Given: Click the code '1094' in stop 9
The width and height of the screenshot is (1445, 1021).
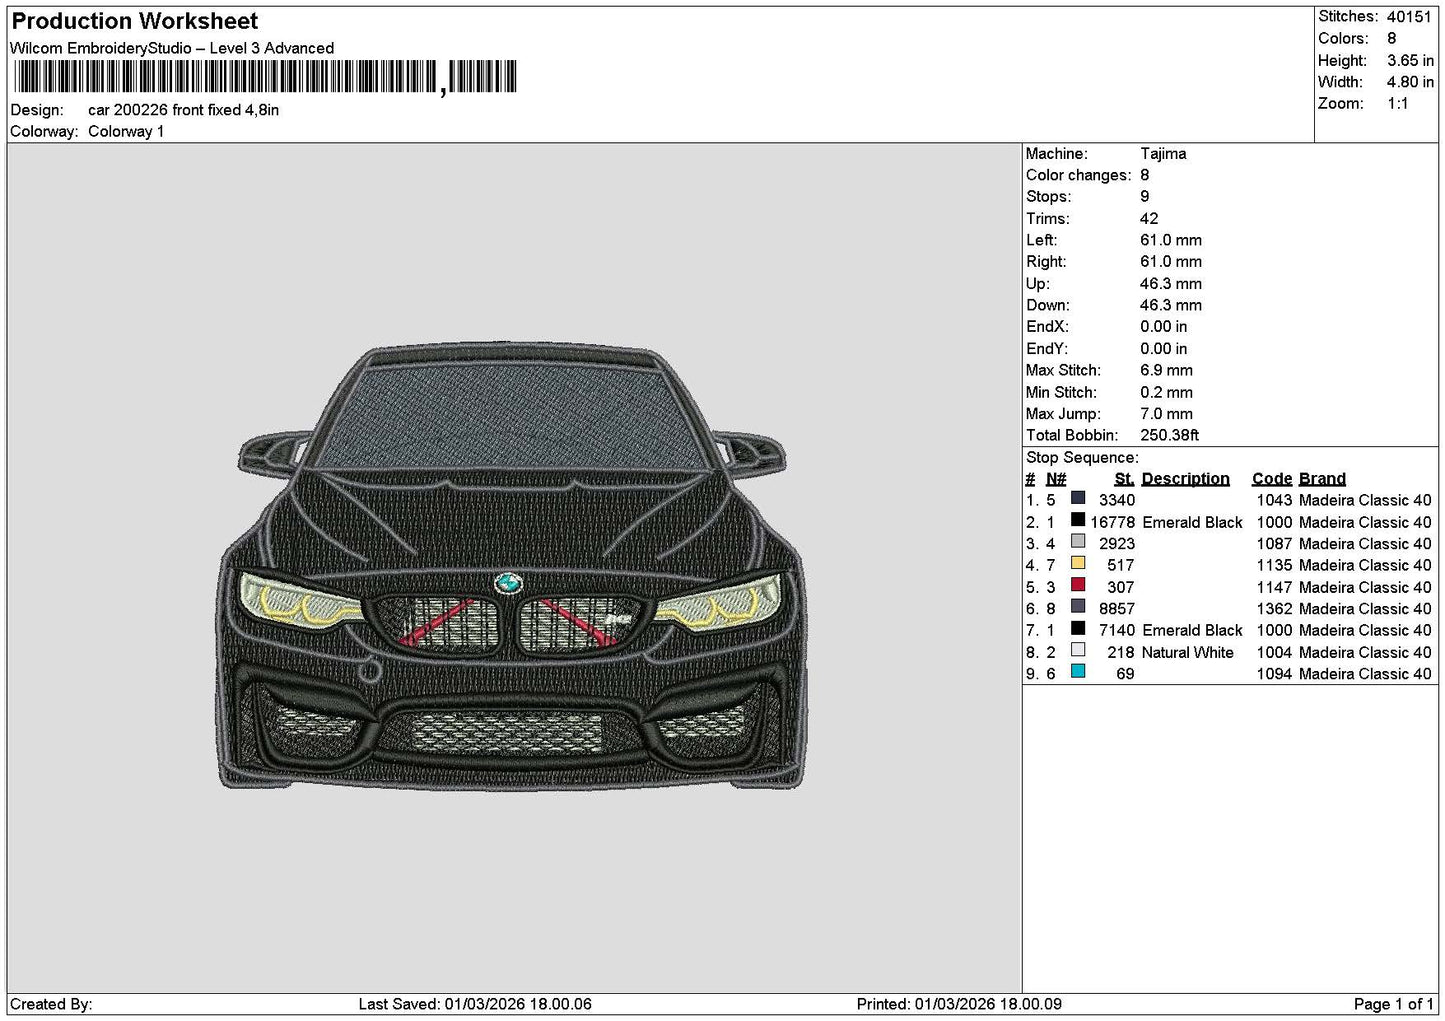Looking at the screenshot, I should pos(1274,674).
